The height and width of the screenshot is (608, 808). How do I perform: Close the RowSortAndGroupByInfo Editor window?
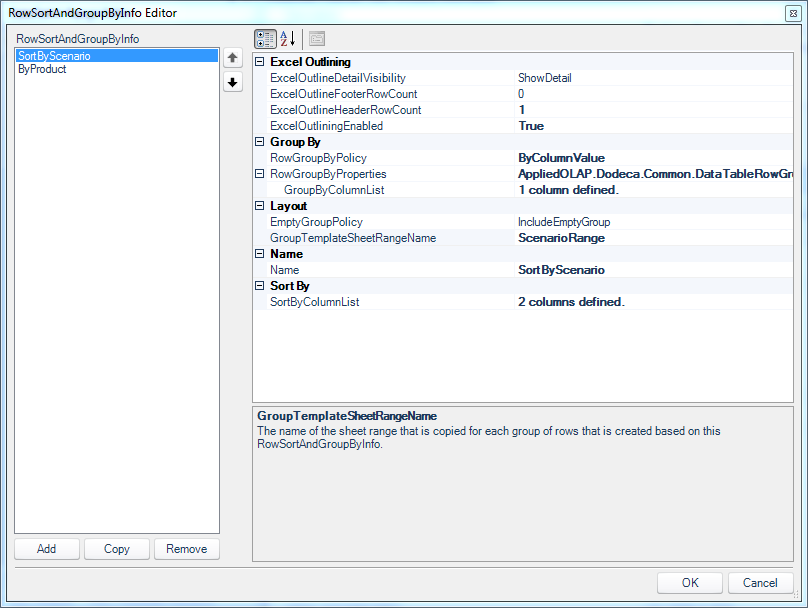(793, 13)
